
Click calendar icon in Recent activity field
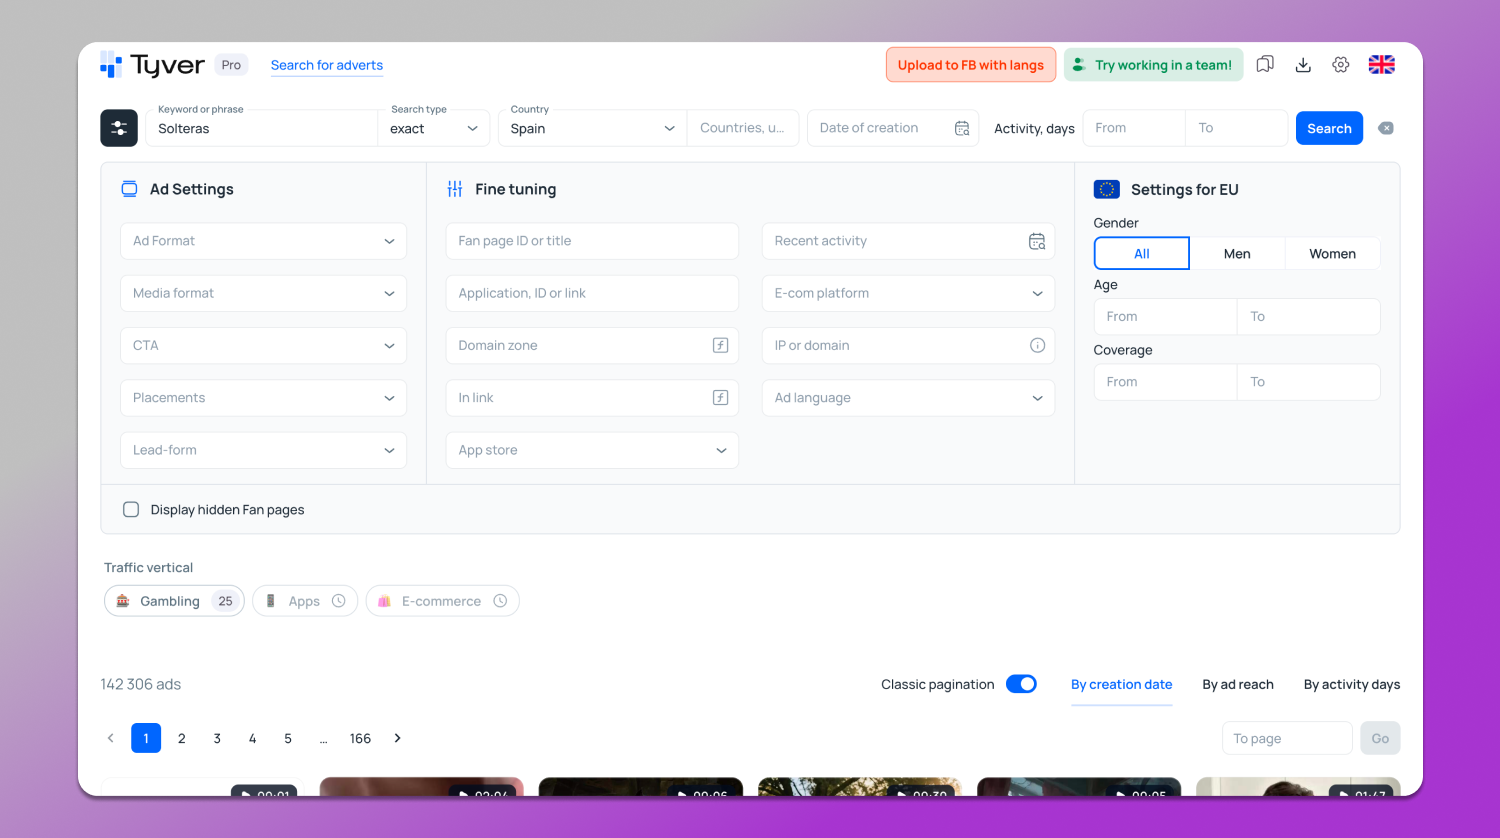point(1037,241)
